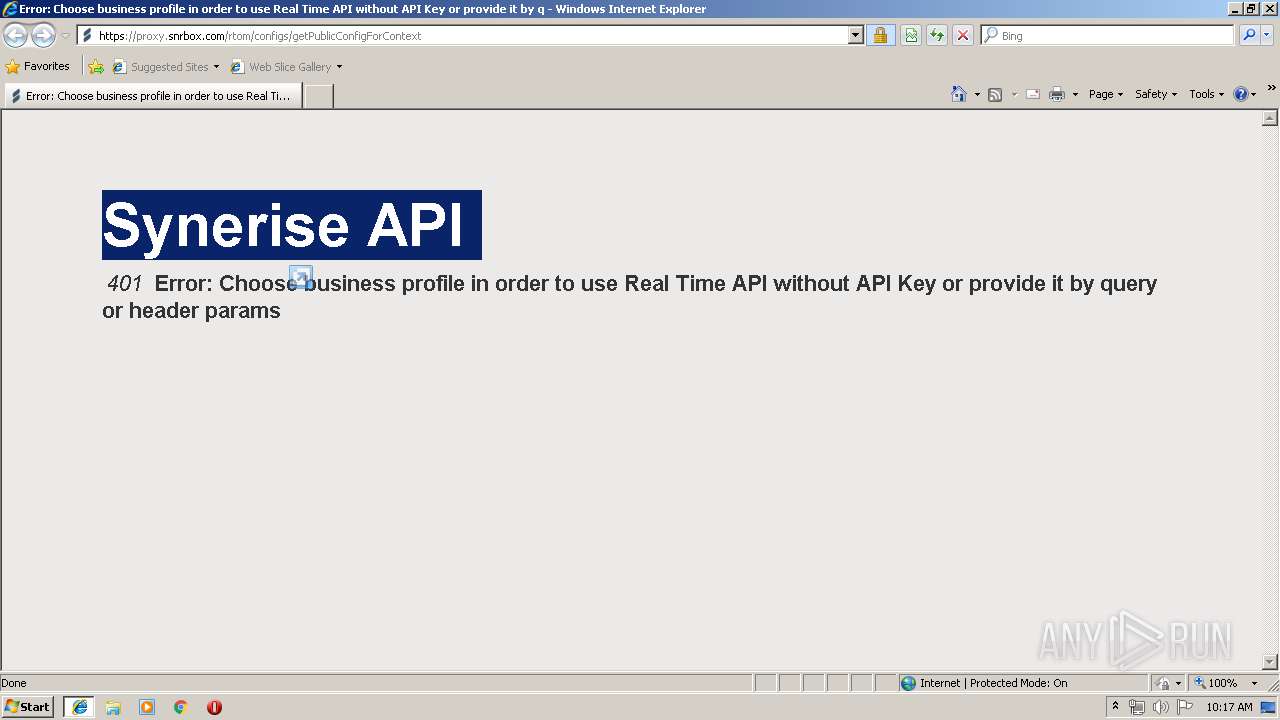Expand the Home button dropdown arrow
The image size is (1280, 720).
coord(977,94)
